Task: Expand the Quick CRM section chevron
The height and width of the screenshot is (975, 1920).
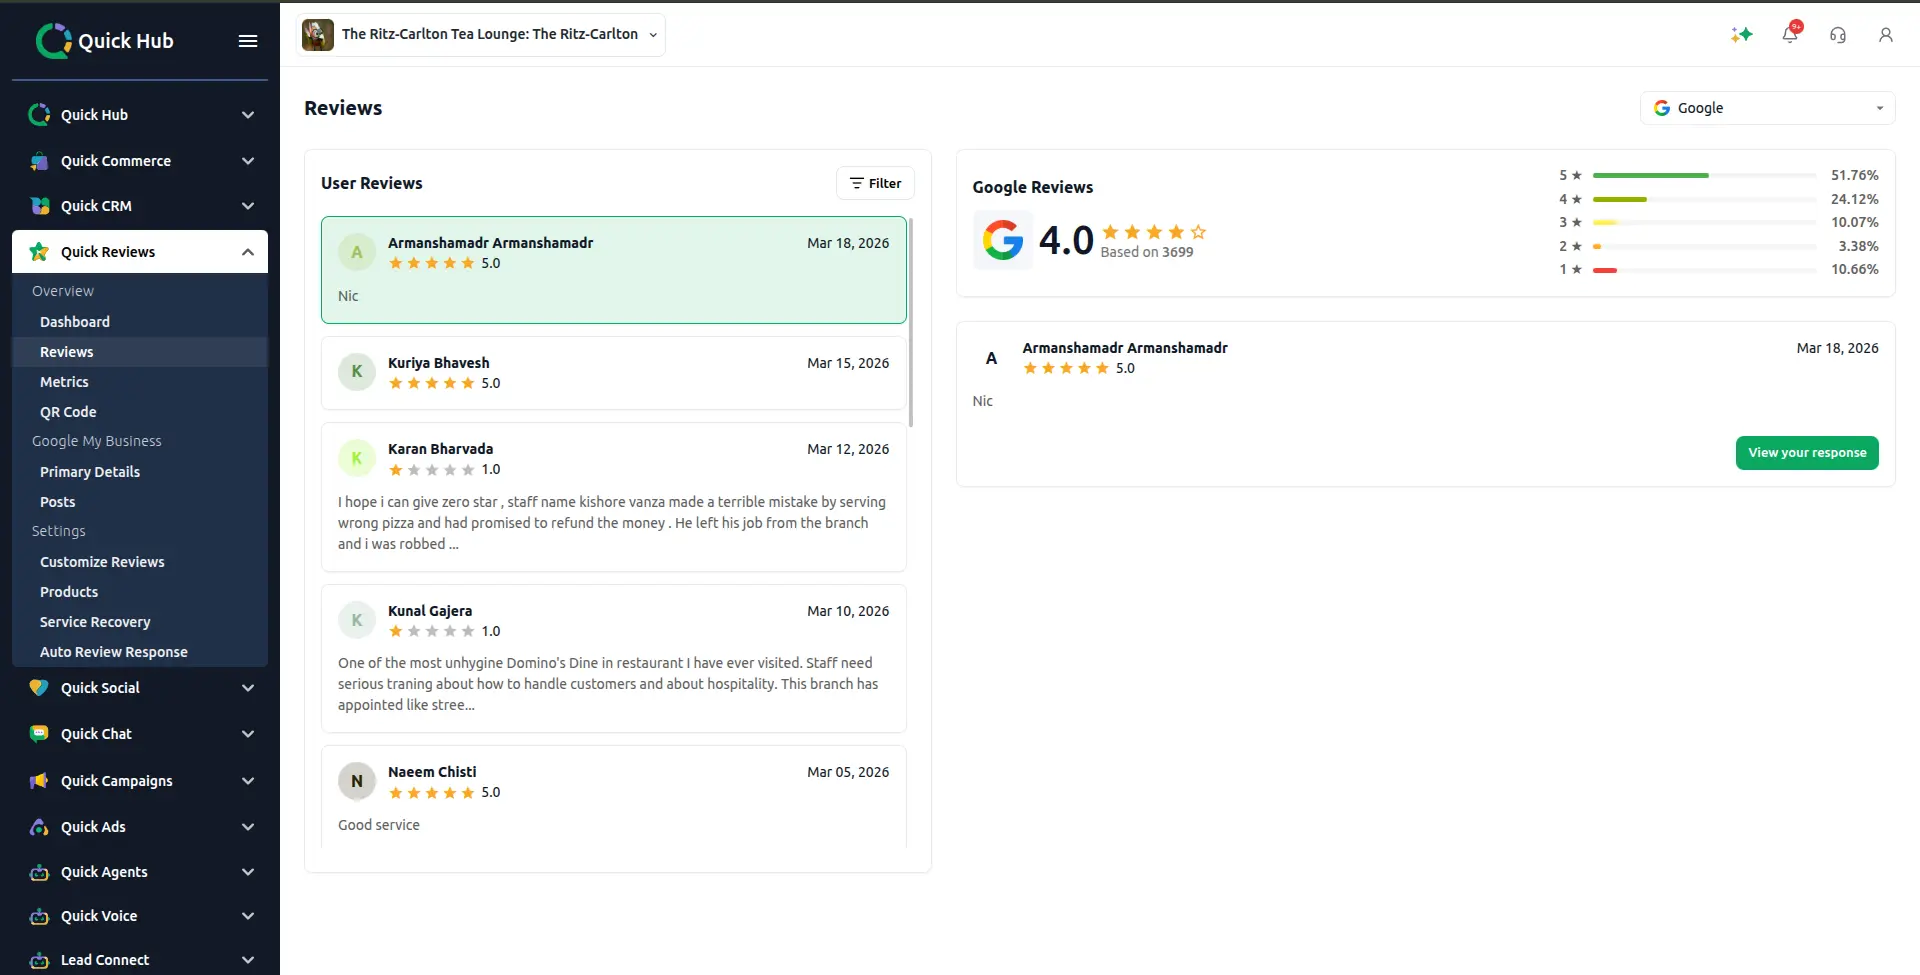Action: (x=248, y=206)
